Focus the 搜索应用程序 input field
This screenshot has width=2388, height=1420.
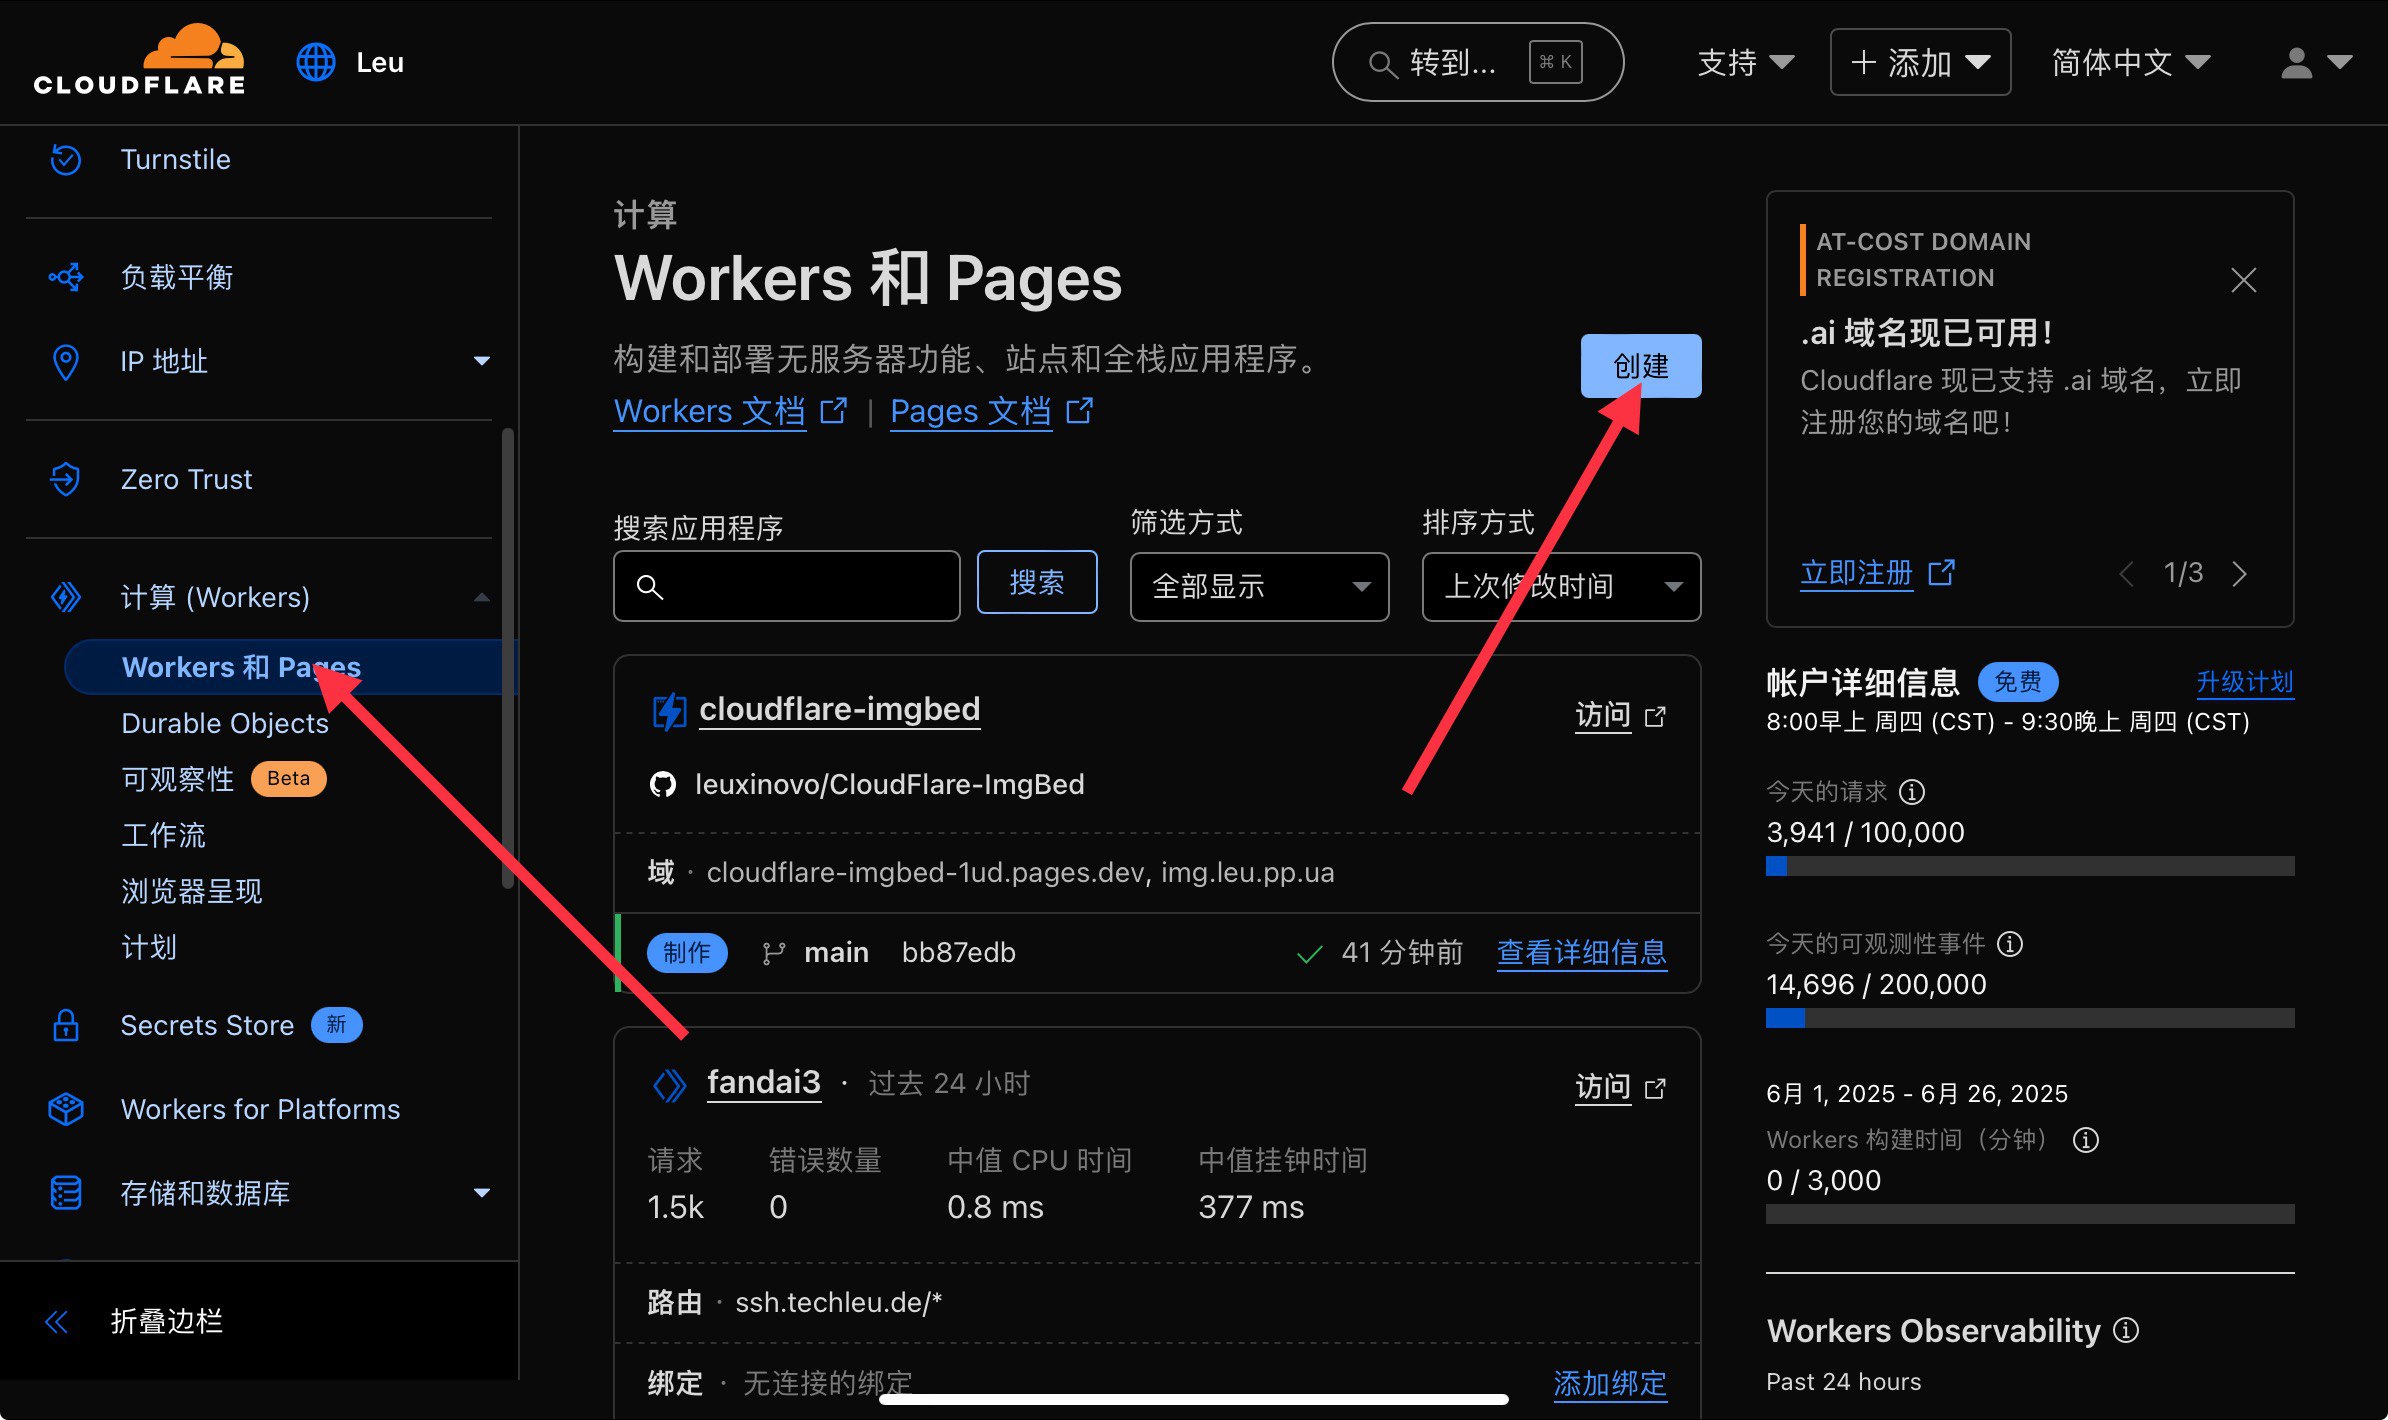[787, 586]
